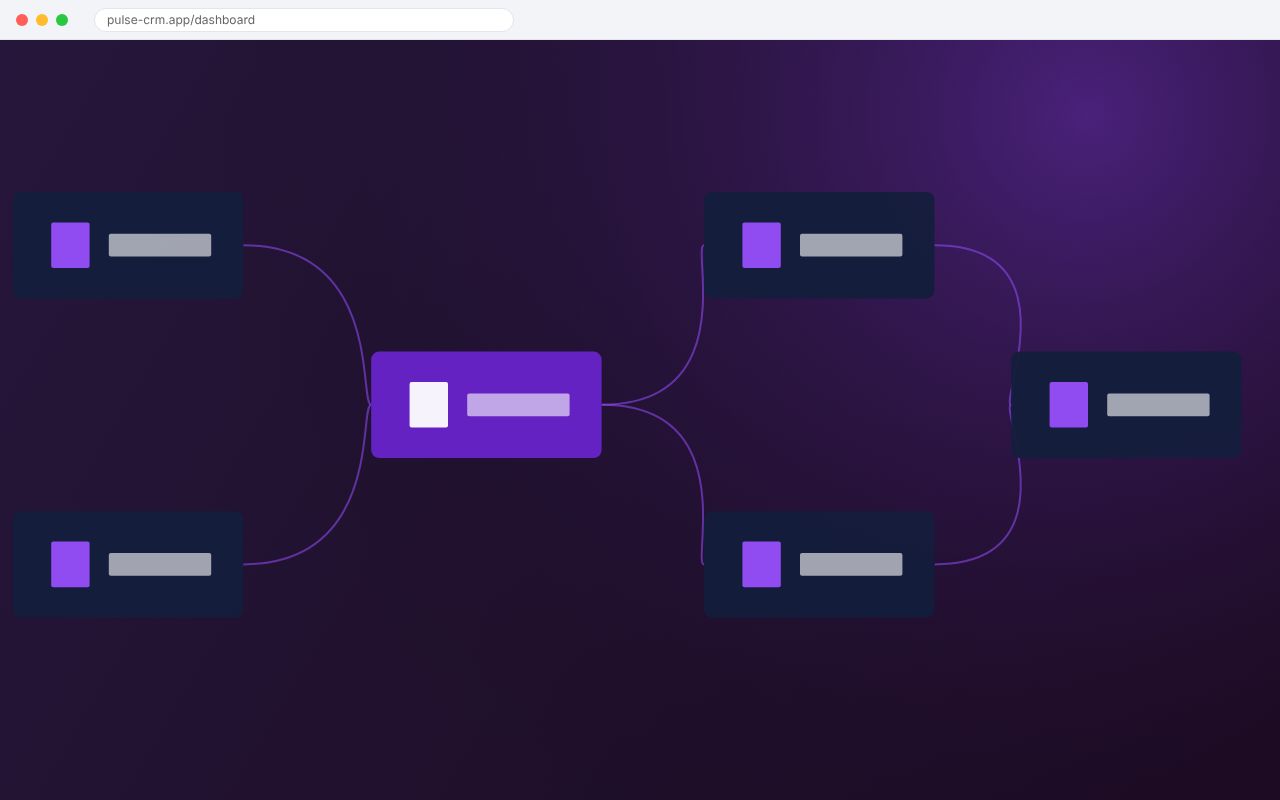1280x800 pixels.
Task: Click the label bar inside the highlighted node
Action: pos(518,404)
